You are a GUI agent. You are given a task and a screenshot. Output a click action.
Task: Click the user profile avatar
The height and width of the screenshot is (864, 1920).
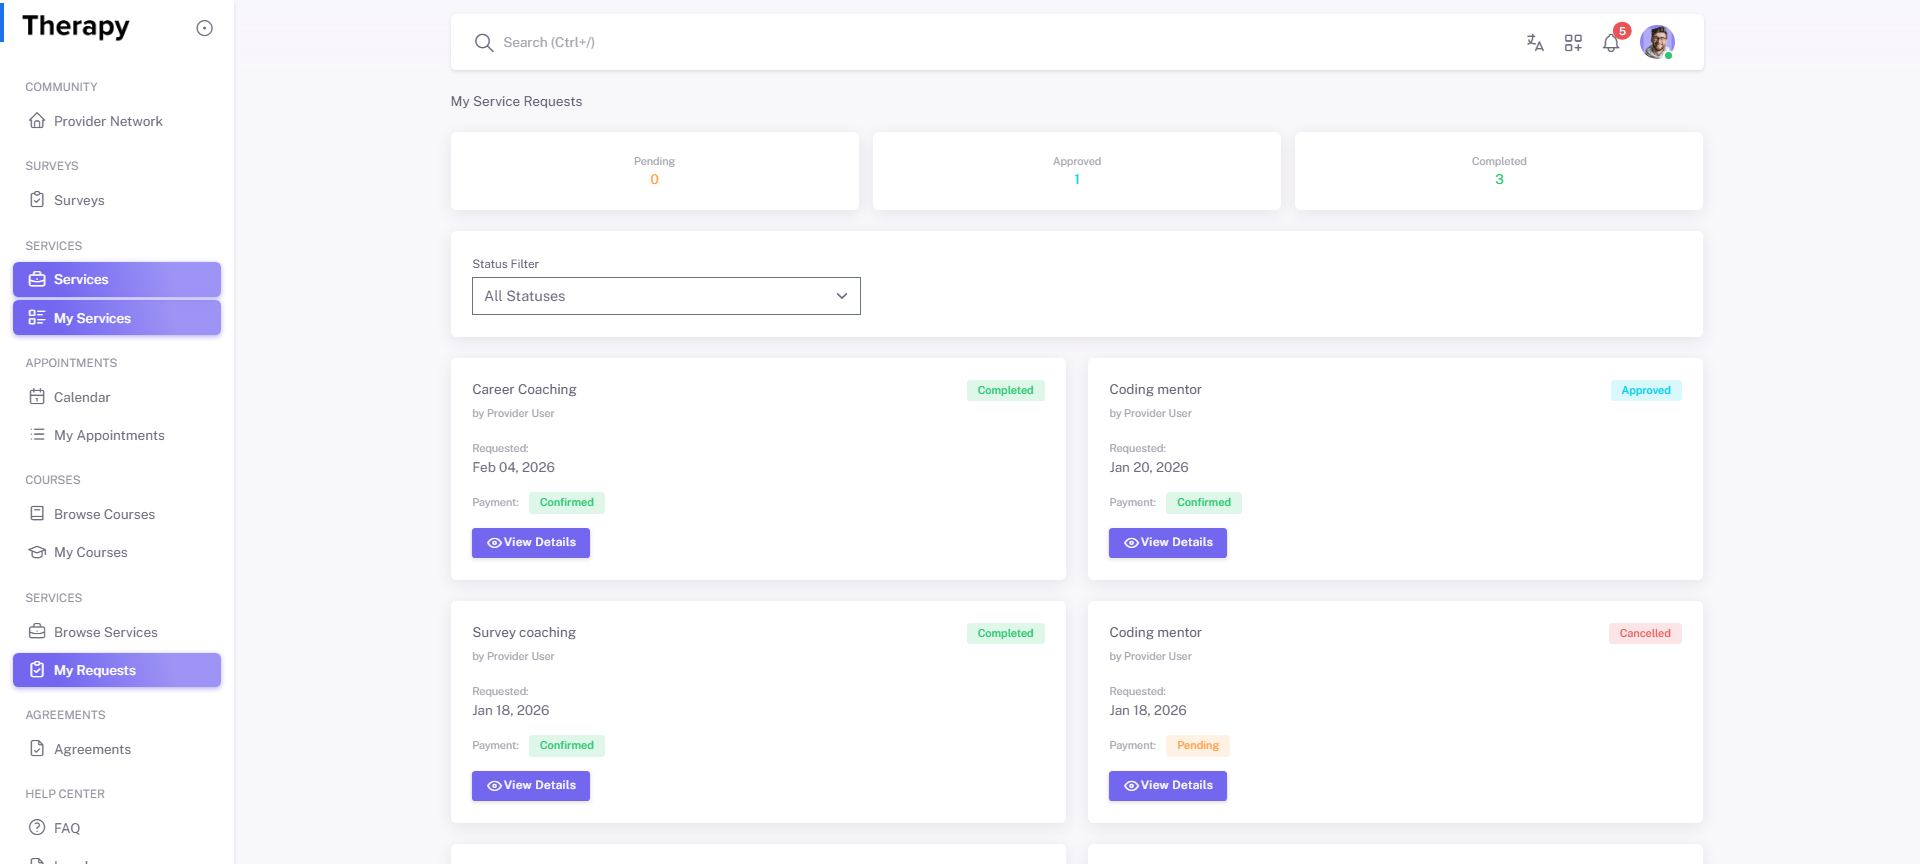(1656, 42)
